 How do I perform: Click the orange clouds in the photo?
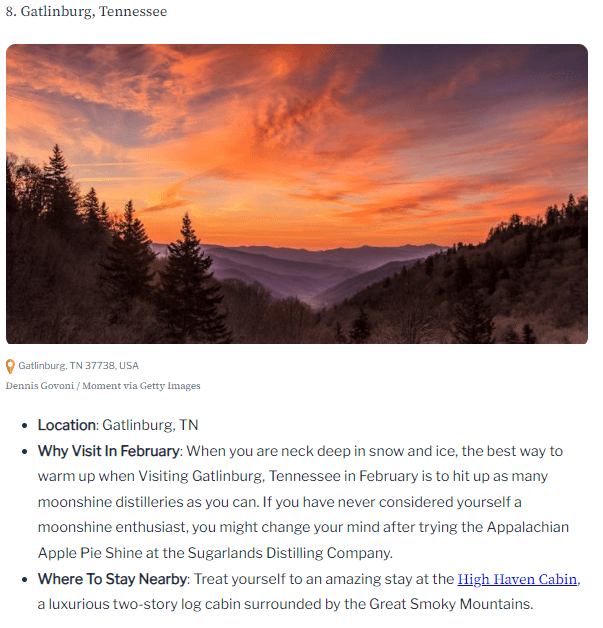pyautogui.click(x=300, y=120)
